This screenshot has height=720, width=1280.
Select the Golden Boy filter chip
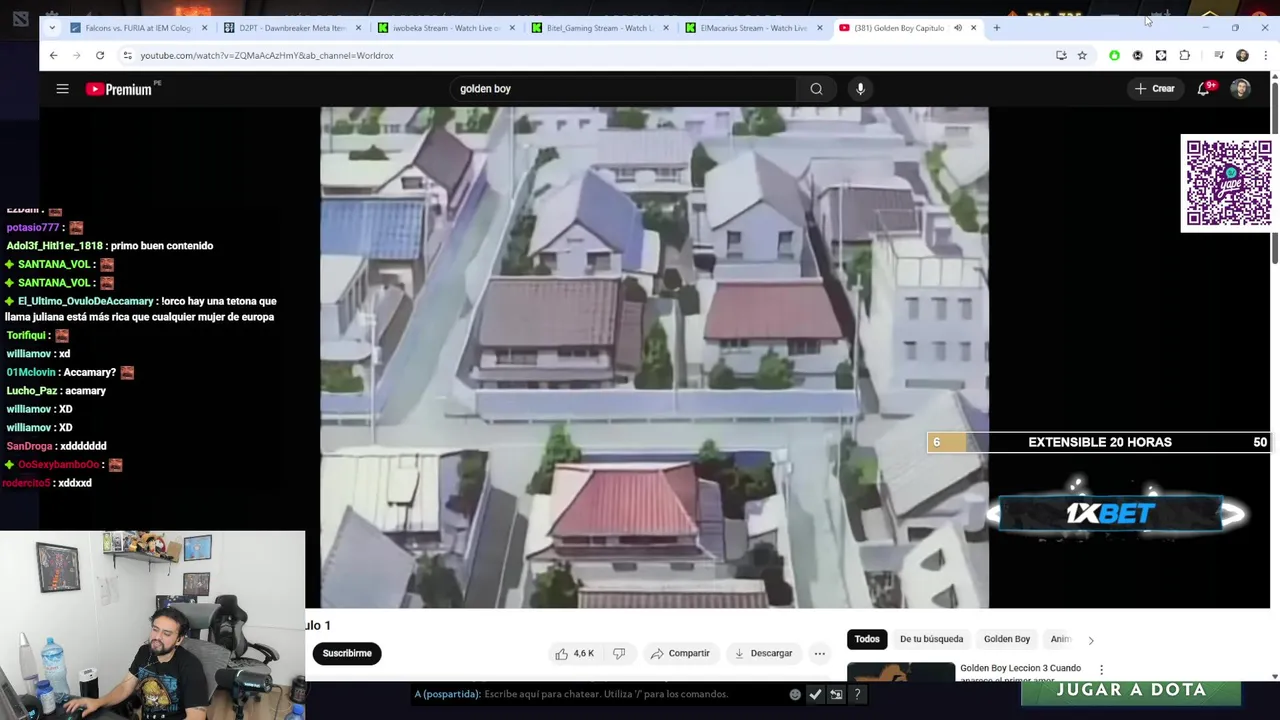coord(1007,639)
